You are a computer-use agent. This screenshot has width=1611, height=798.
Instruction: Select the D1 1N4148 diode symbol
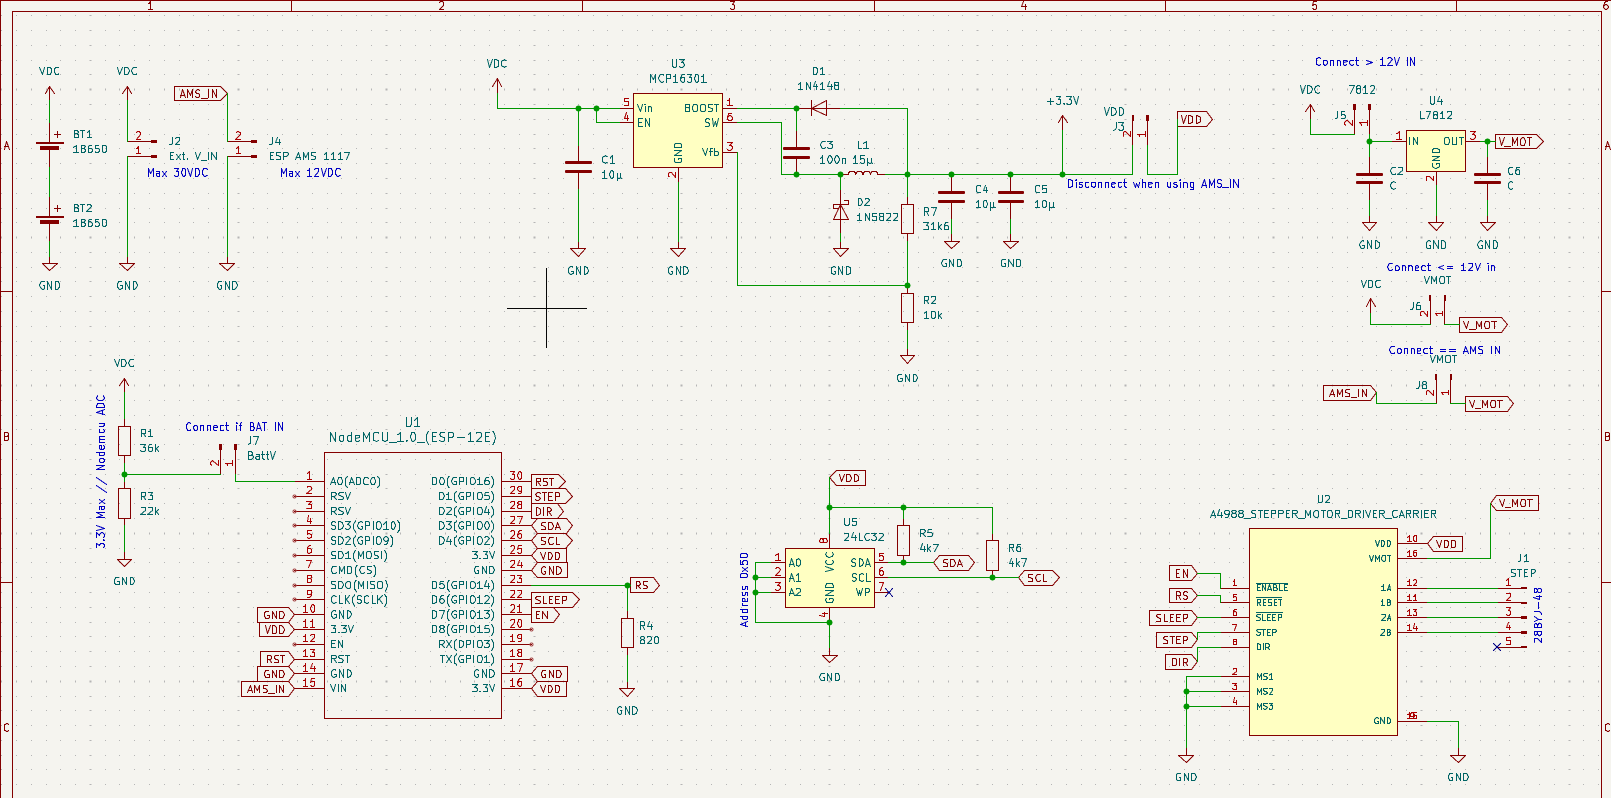(819, 108)
